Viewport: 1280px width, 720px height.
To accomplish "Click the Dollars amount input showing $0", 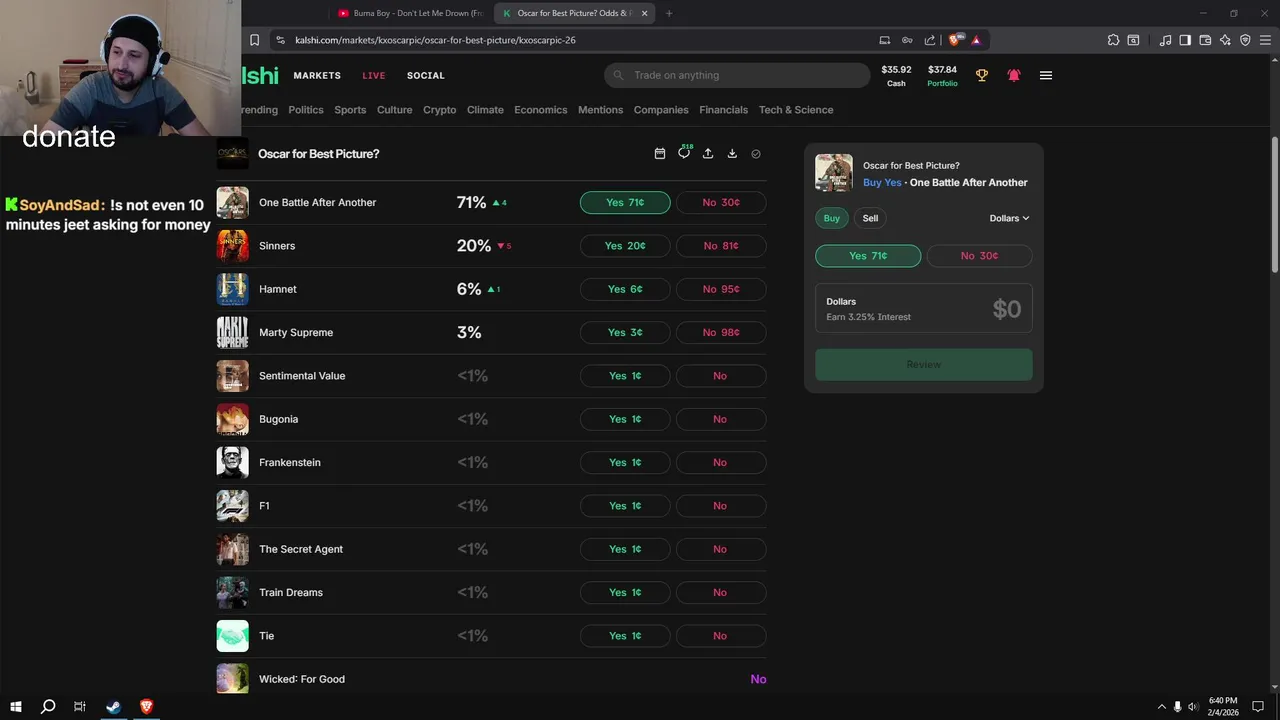I will [x=924, y=308].
